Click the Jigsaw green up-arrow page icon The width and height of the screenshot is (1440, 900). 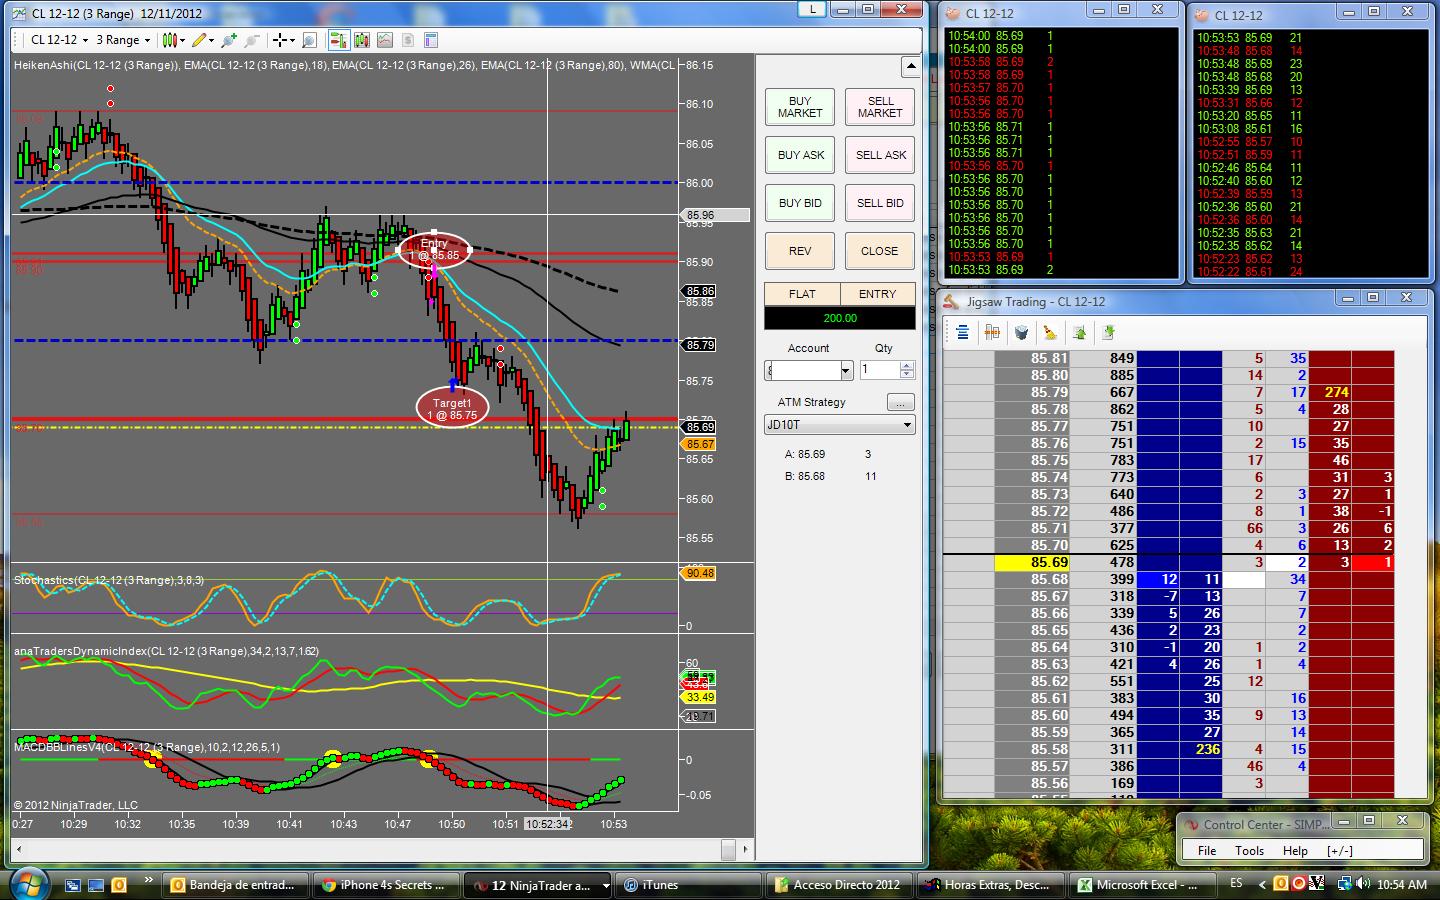(x=1080, y=332)
